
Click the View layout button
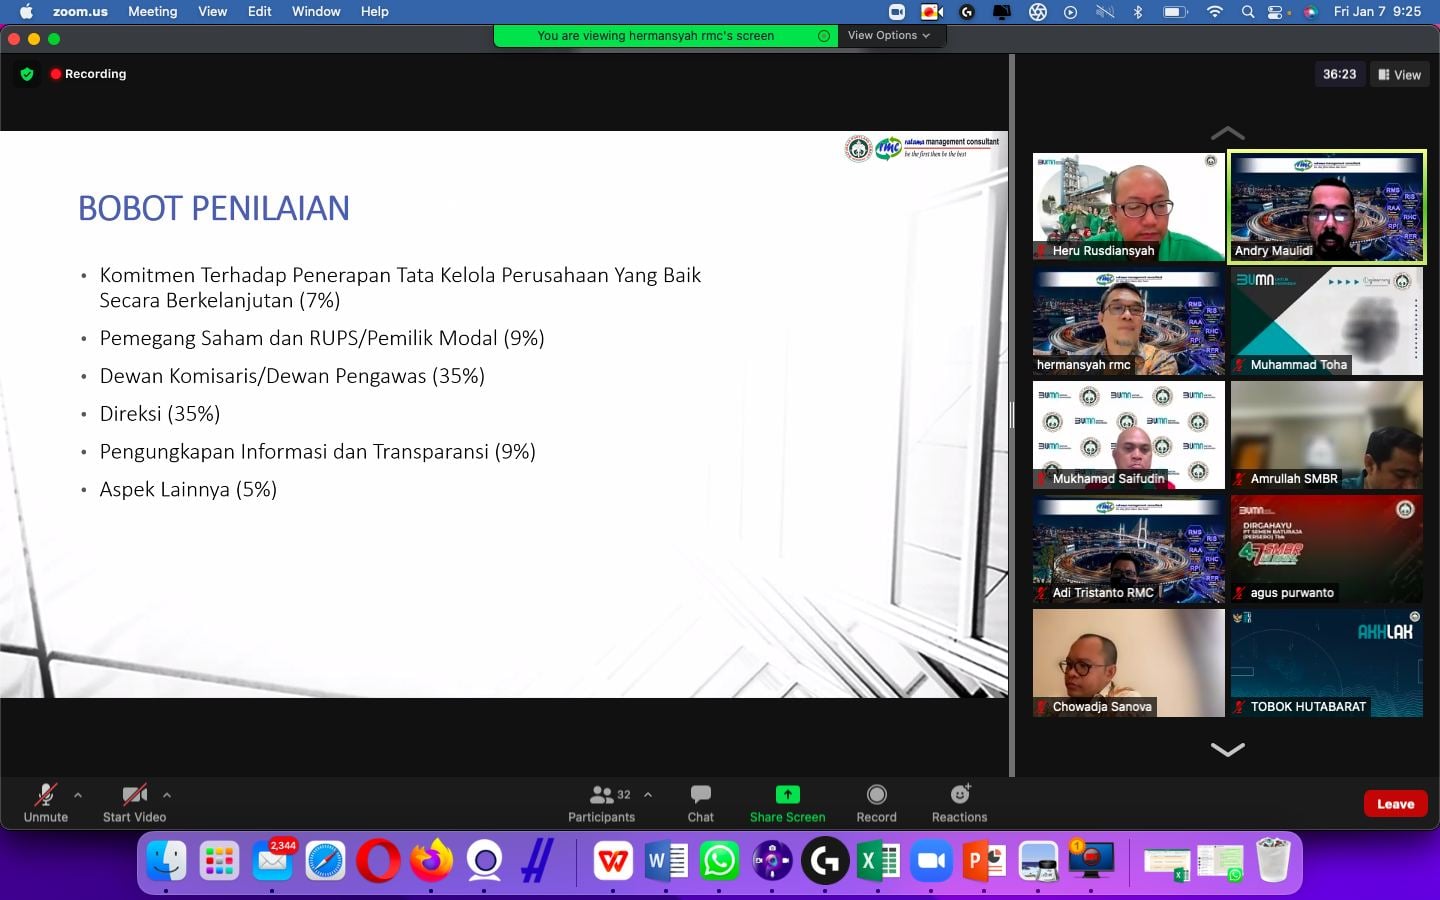pyautogui.click(x=1399, y=75)
